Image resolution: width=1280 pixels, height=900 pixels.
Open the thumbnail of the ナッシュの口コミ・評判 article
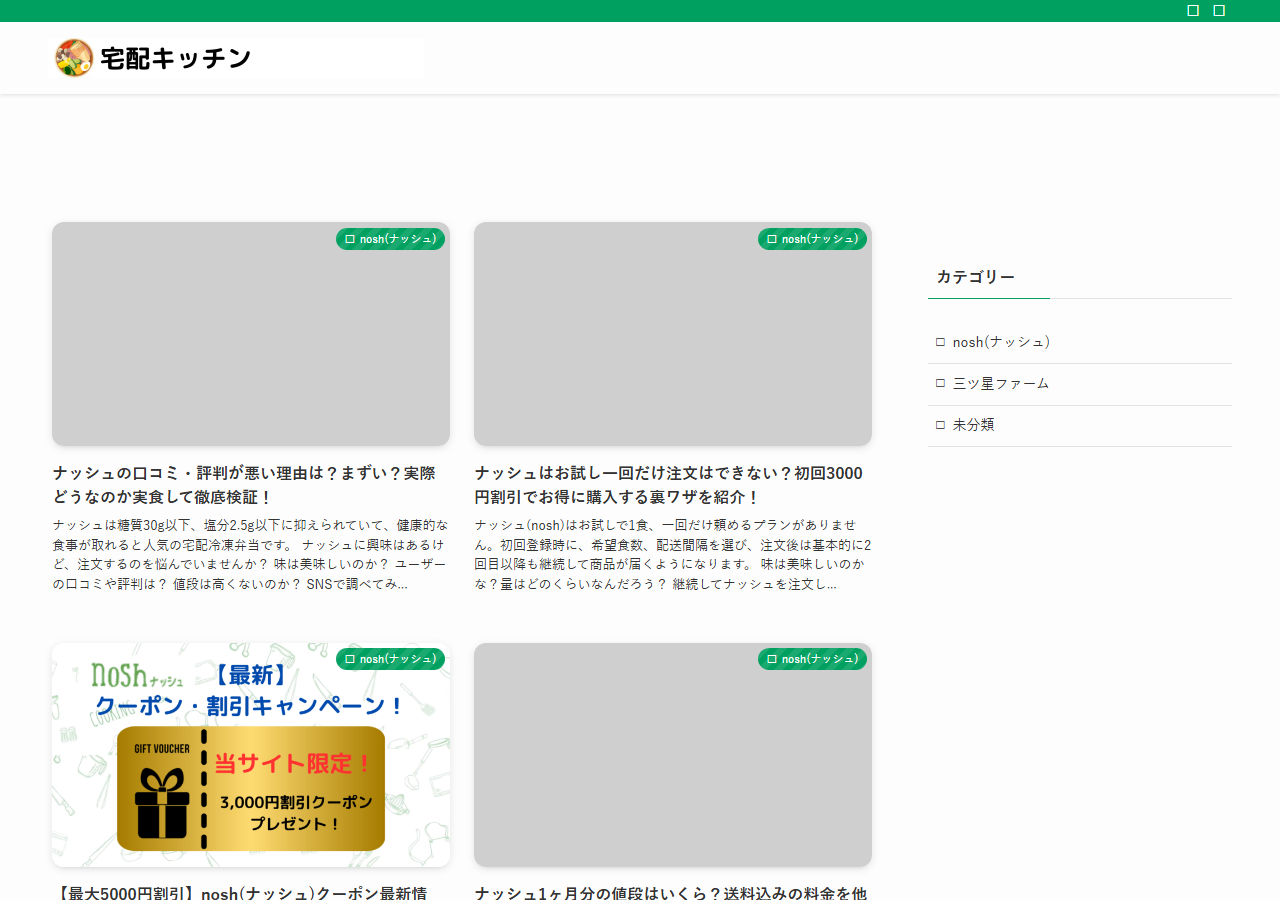click(x=251, y=334)
